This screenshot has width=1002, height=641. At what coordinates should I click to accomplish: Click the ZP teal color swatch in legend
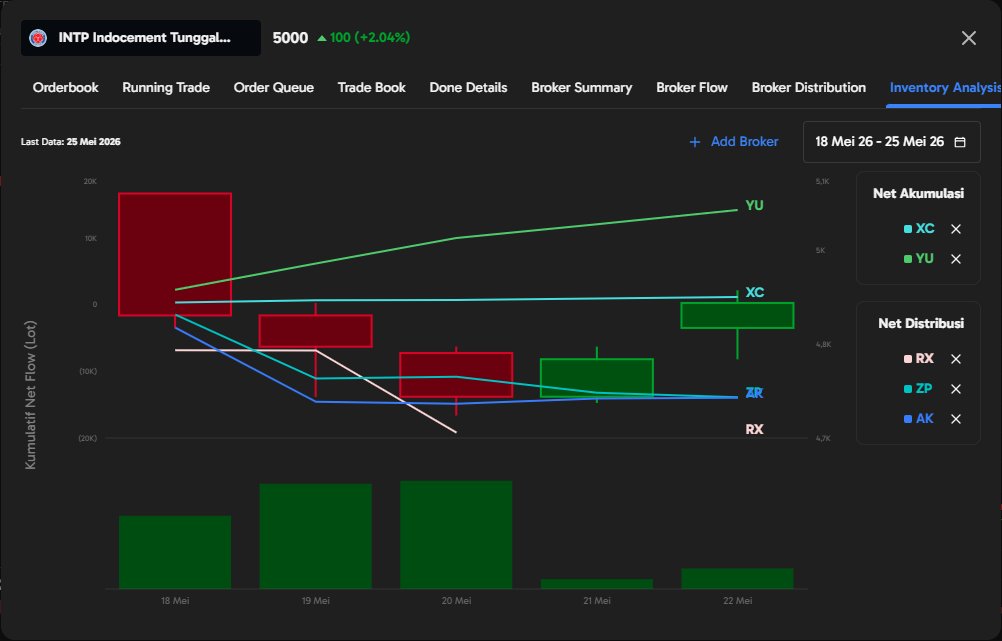907,389
